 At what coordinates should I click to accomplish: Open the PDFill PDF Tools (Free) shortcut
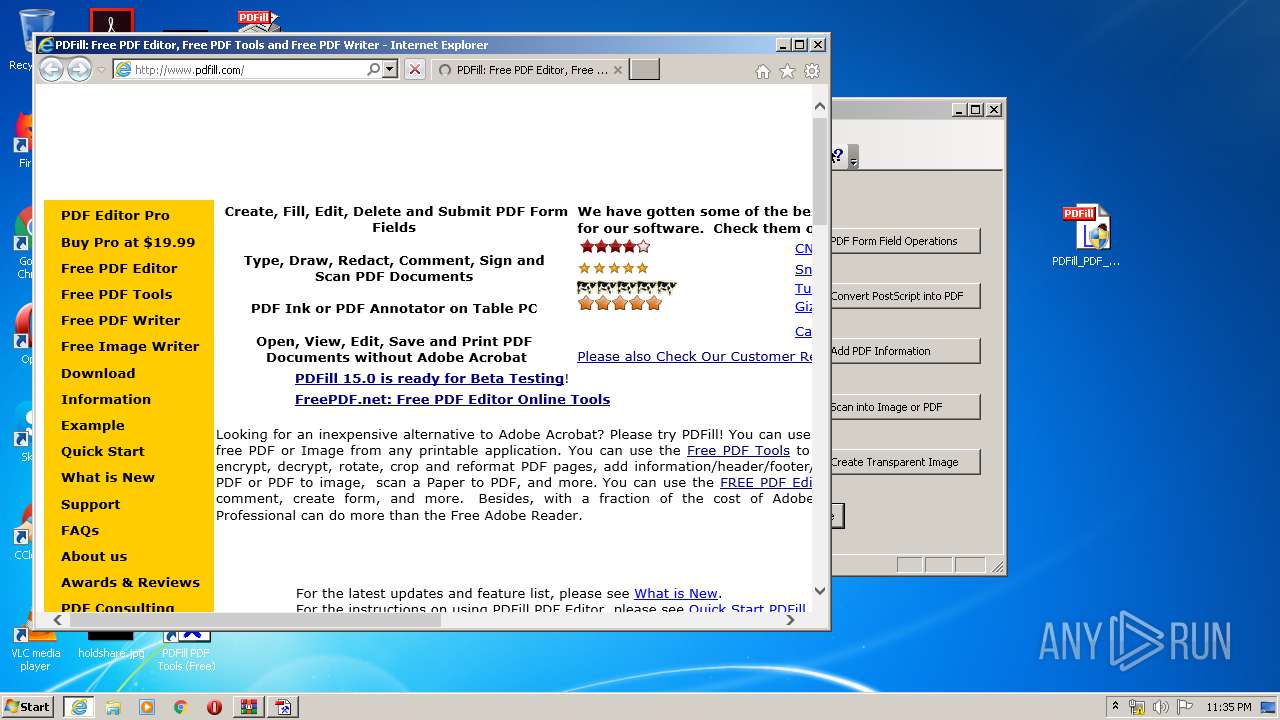tap(186, 648)
